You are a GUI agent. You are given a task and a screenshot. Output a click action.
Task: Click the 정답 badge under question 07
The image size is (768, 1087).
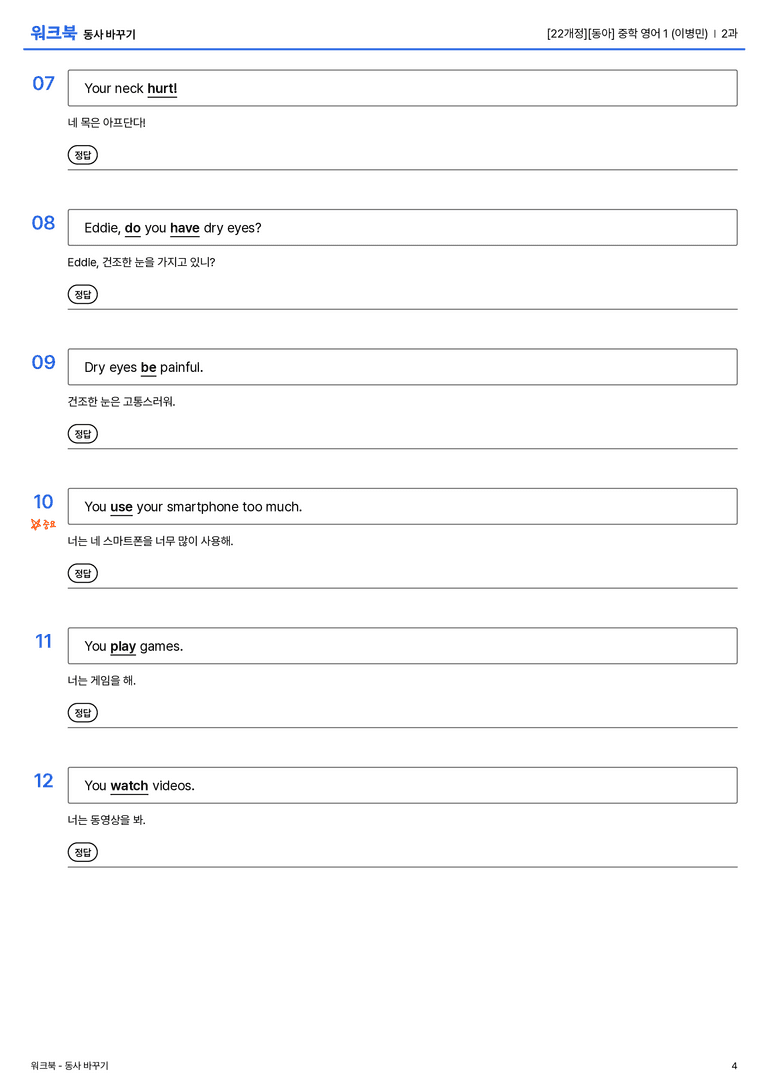pos(82,155)
